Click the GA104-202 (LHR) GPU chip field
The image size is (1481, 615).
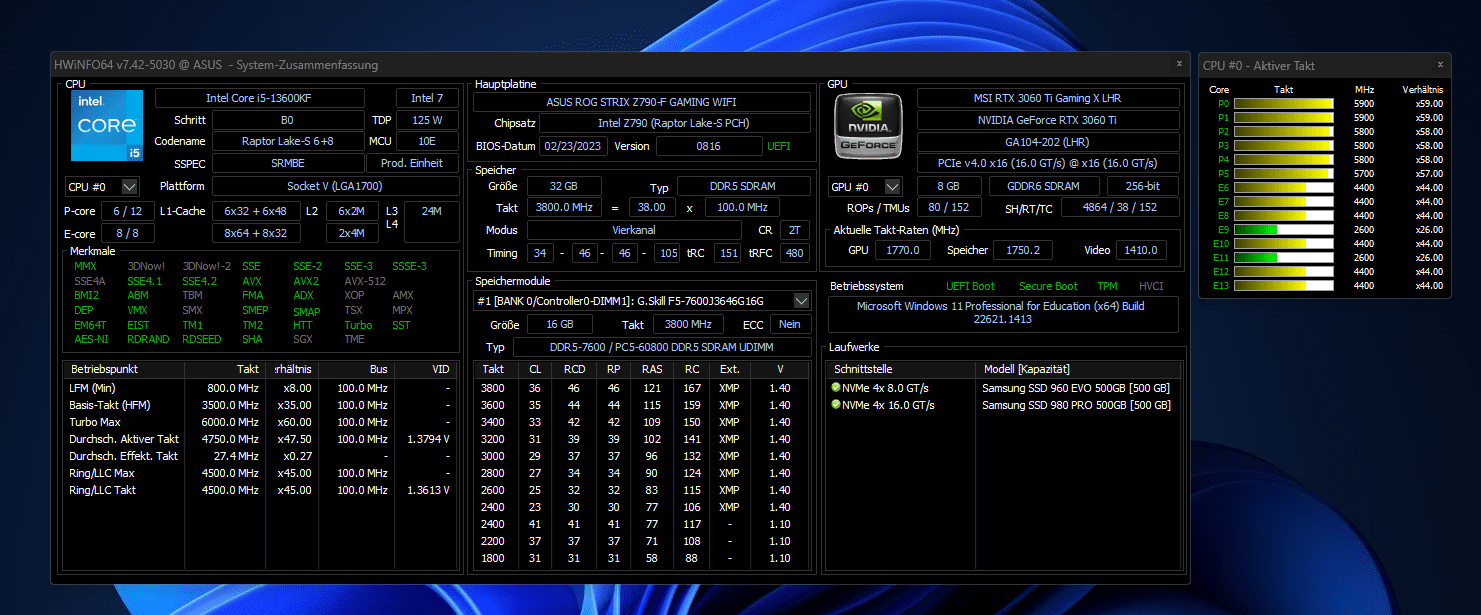tap(1047, 141)
